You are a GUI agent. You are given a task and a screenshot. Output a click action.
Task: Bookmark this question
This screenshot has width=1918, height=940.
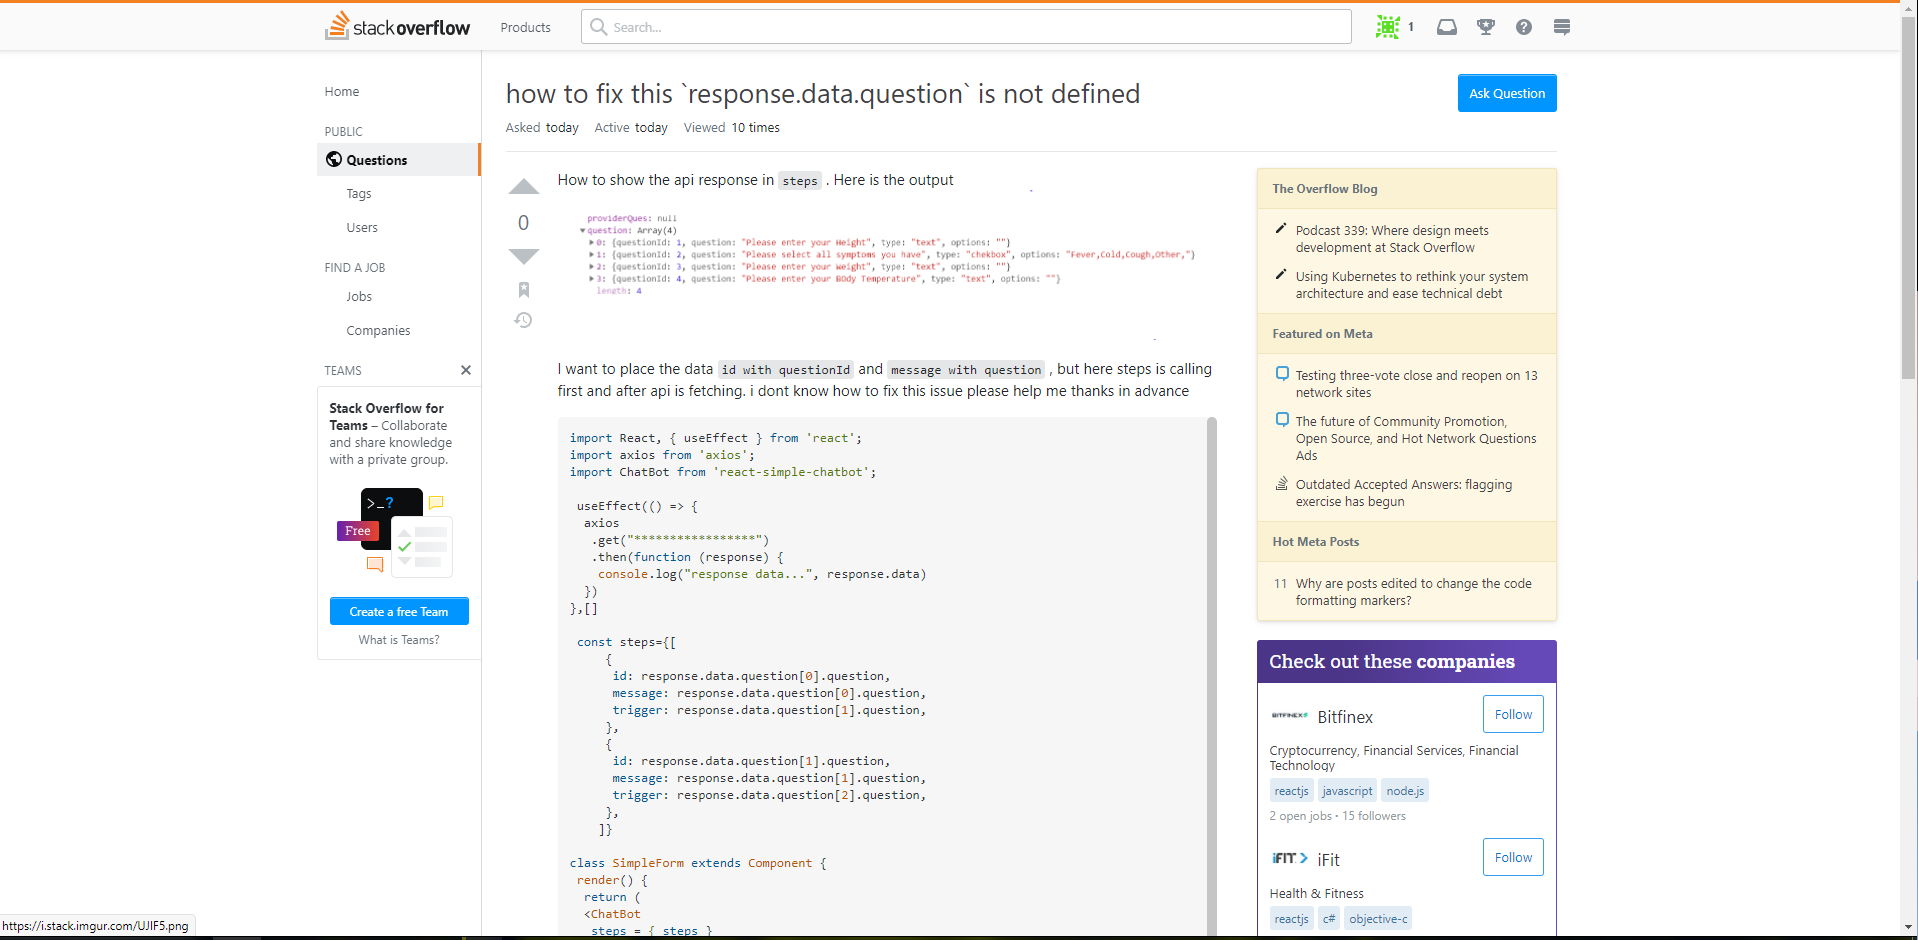523,290
